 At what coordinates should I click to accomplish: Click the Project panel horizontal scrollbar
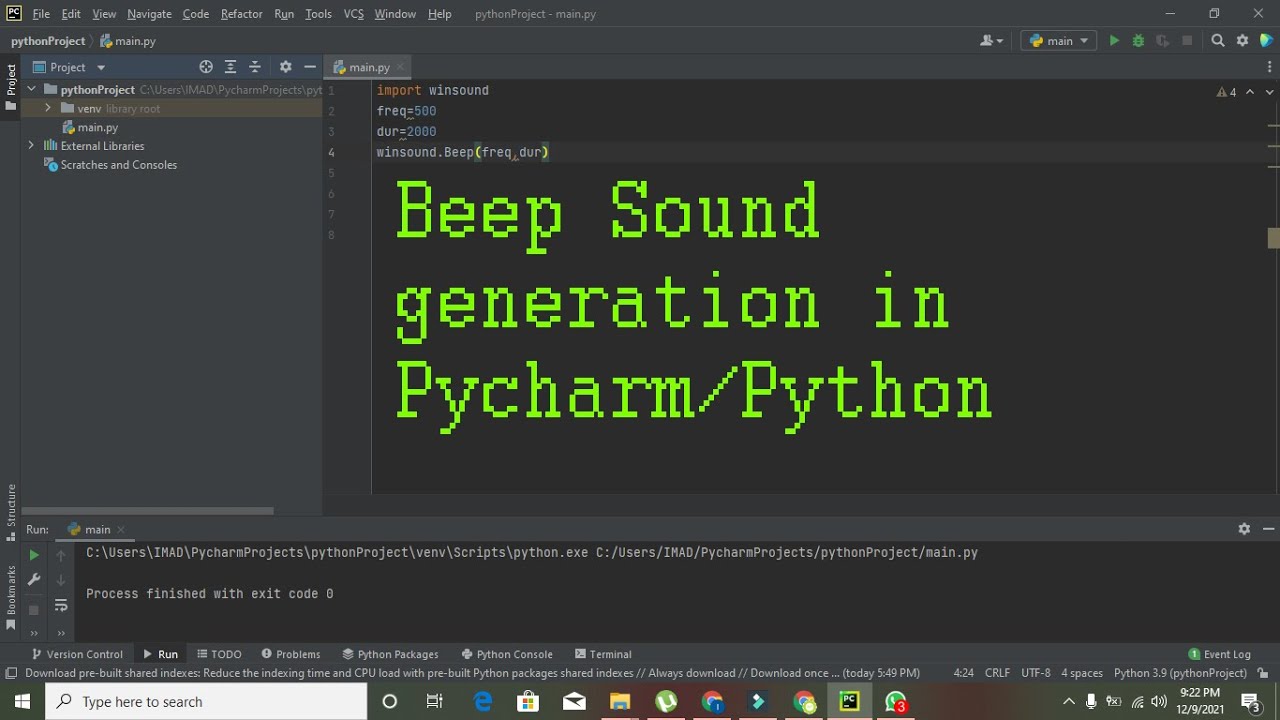(147, 510)
